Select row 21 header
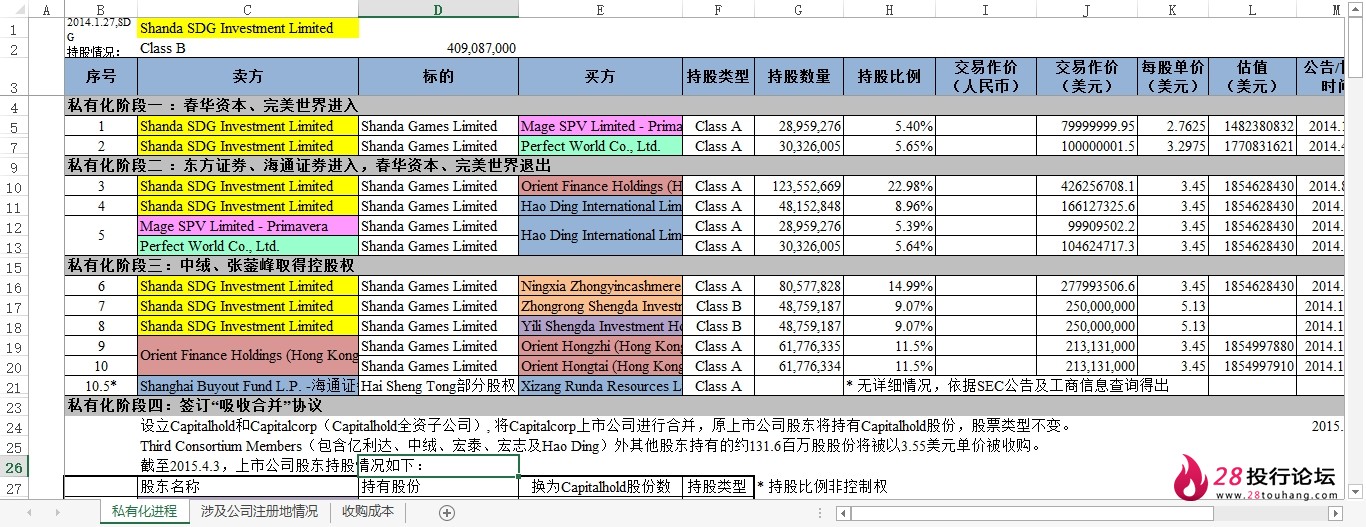1366x527 pixels. coord(13,386)
